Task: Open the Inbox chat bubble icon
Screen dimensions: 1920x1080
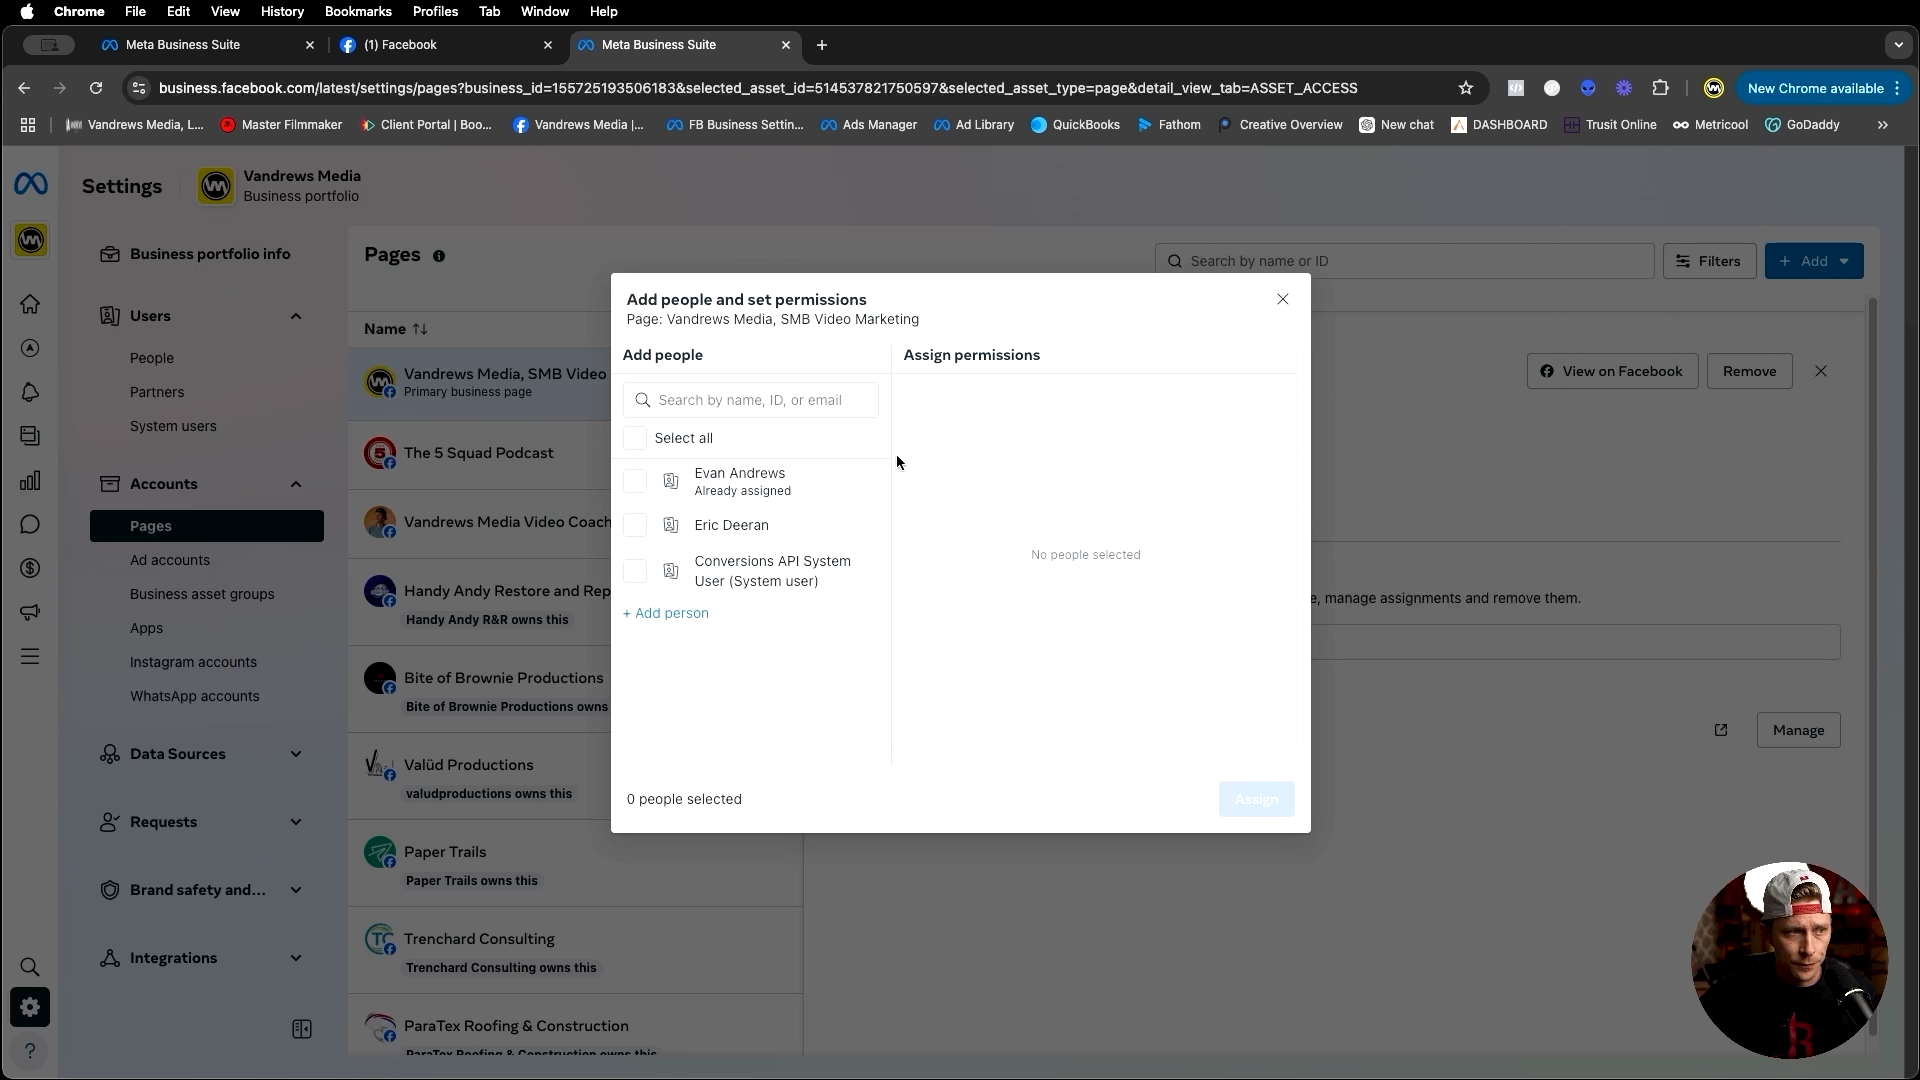Action: click(30, 524)
